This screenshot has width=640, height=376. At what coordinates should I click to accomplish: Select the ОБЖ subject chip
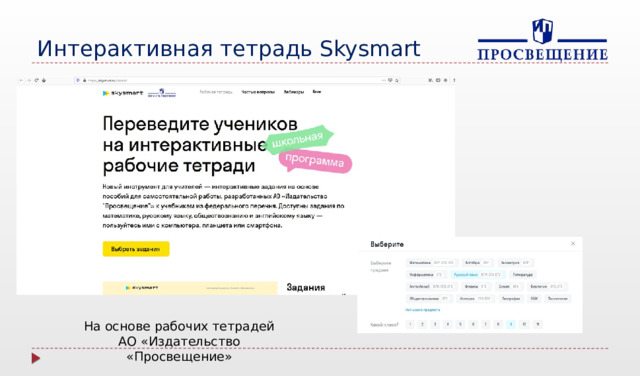[x=534, y=298]
